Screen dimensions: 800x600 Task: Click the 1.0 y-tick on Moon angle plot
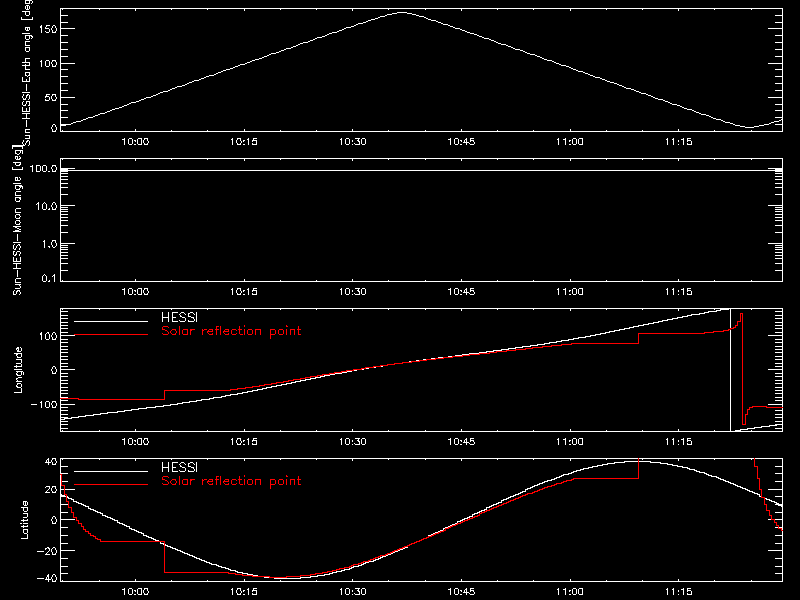49,244
